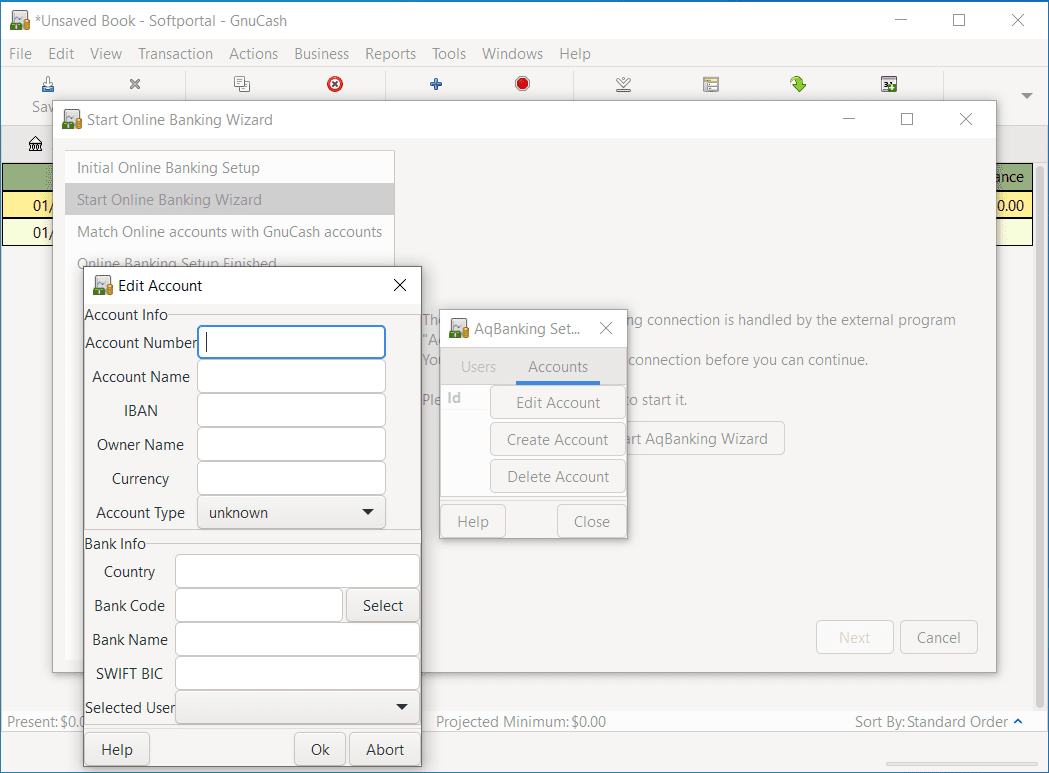
Task: Click the Blank transaction toolbar icon
Action: (624, 84)
